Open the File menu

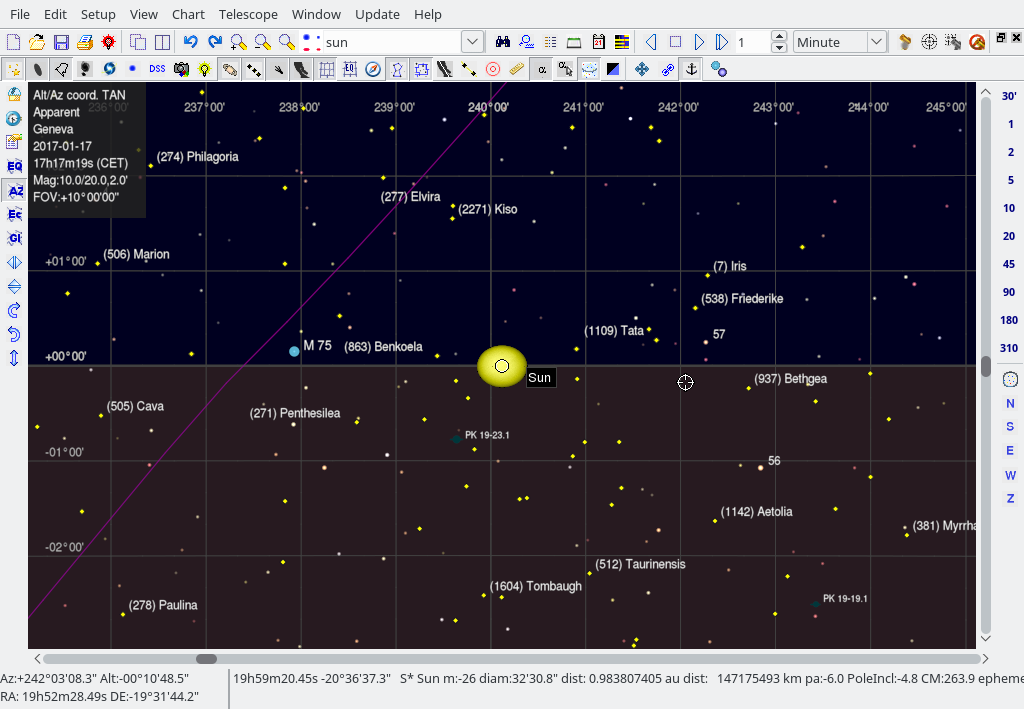(x=20, y=14)
